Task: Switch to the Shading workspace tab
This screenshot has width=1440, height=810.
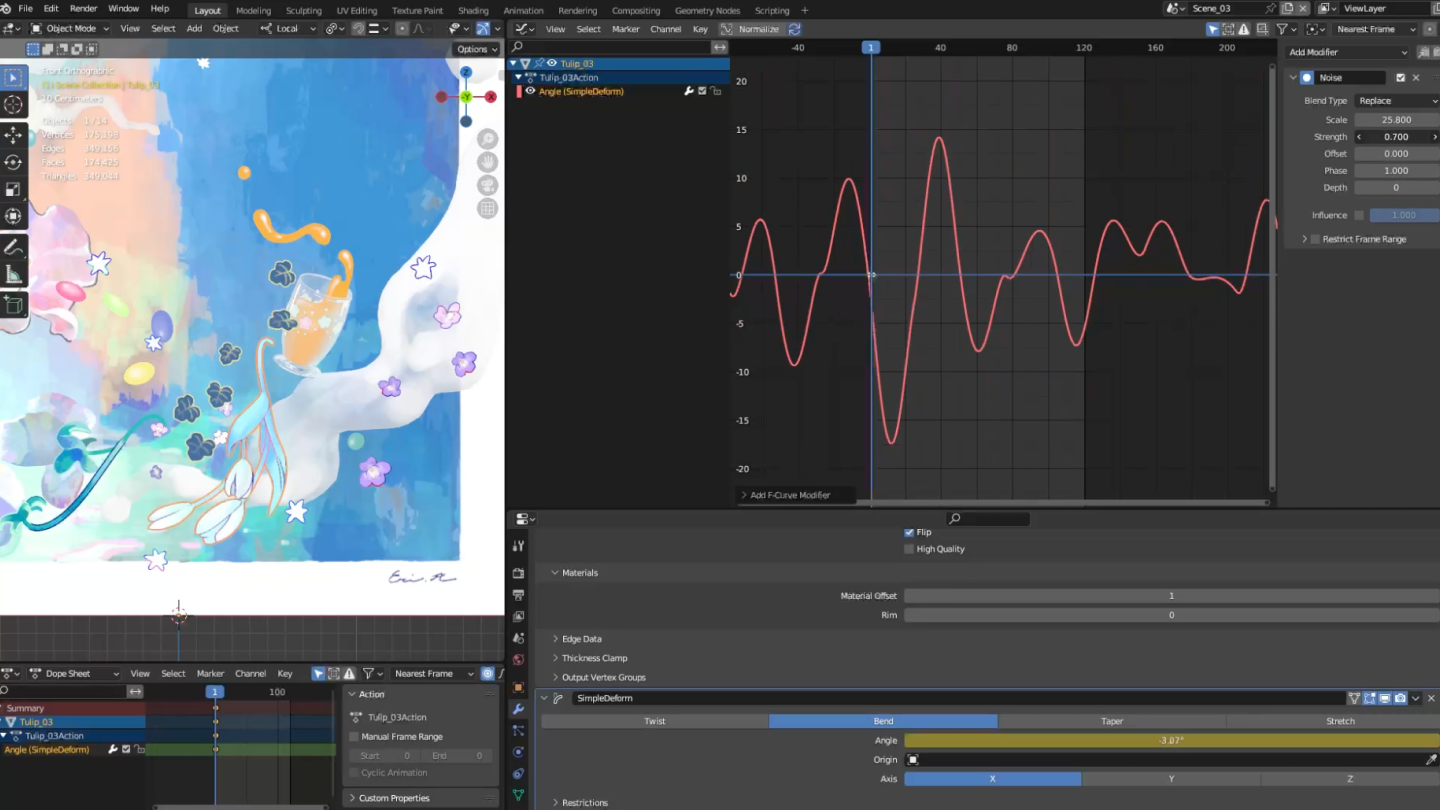Action: tap(473, 10)
